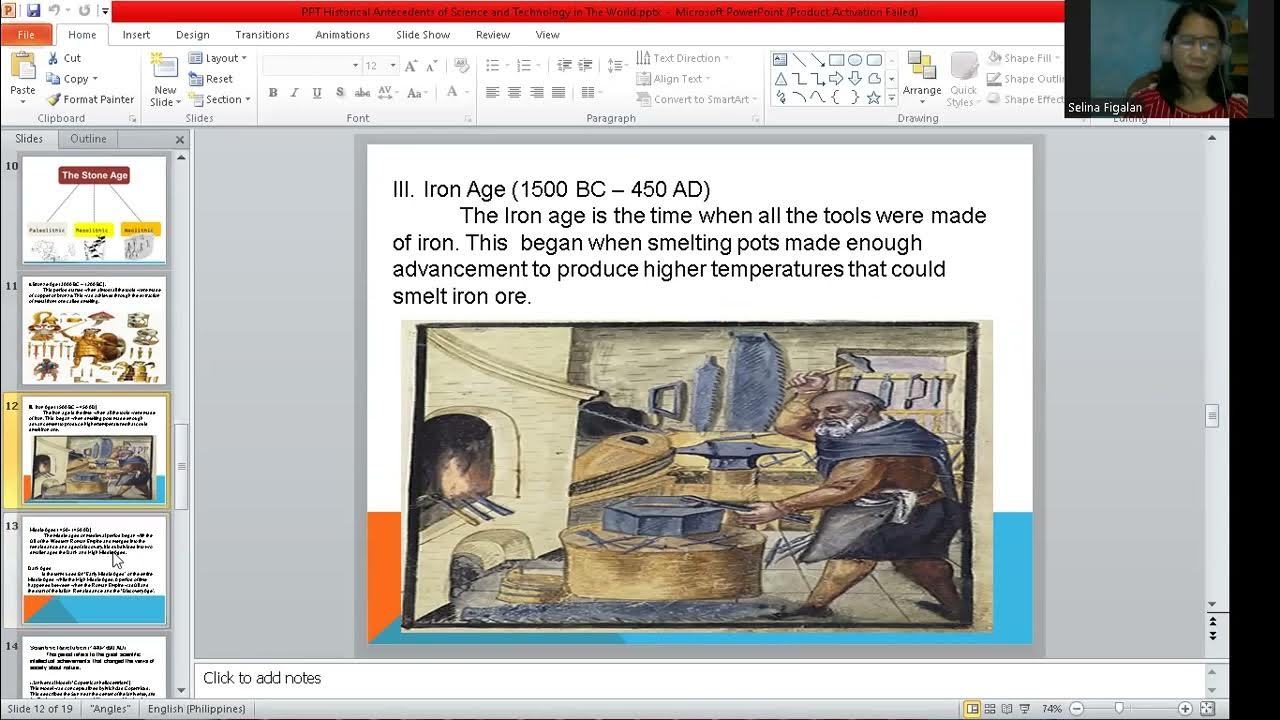Expand the shapes gallery More arrow
The width and height of the screenshot is (1280, 720).
[x=891, y=98]
